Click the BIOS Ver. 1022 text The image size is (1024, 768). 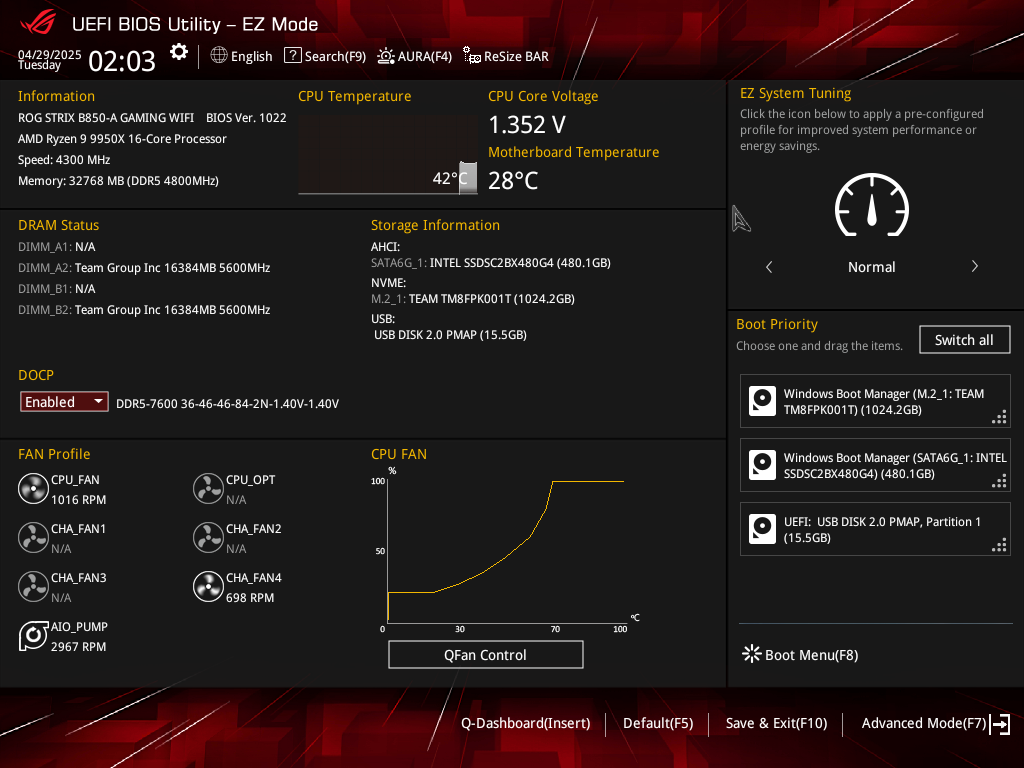[x=246, y=118]
